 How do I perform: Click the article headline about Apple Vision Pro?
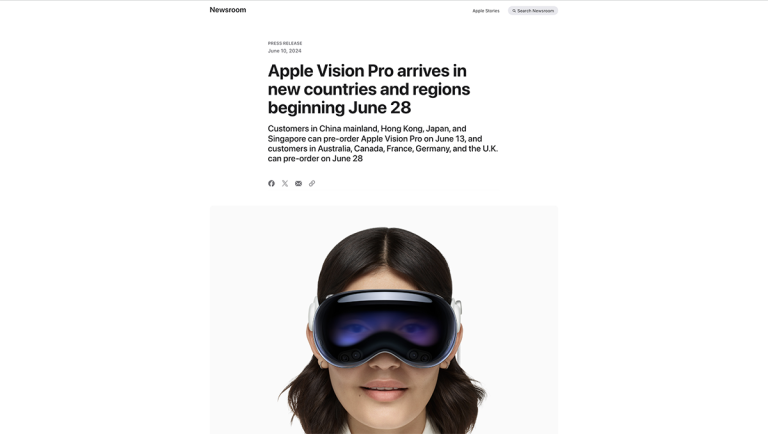tap(369, 89)
